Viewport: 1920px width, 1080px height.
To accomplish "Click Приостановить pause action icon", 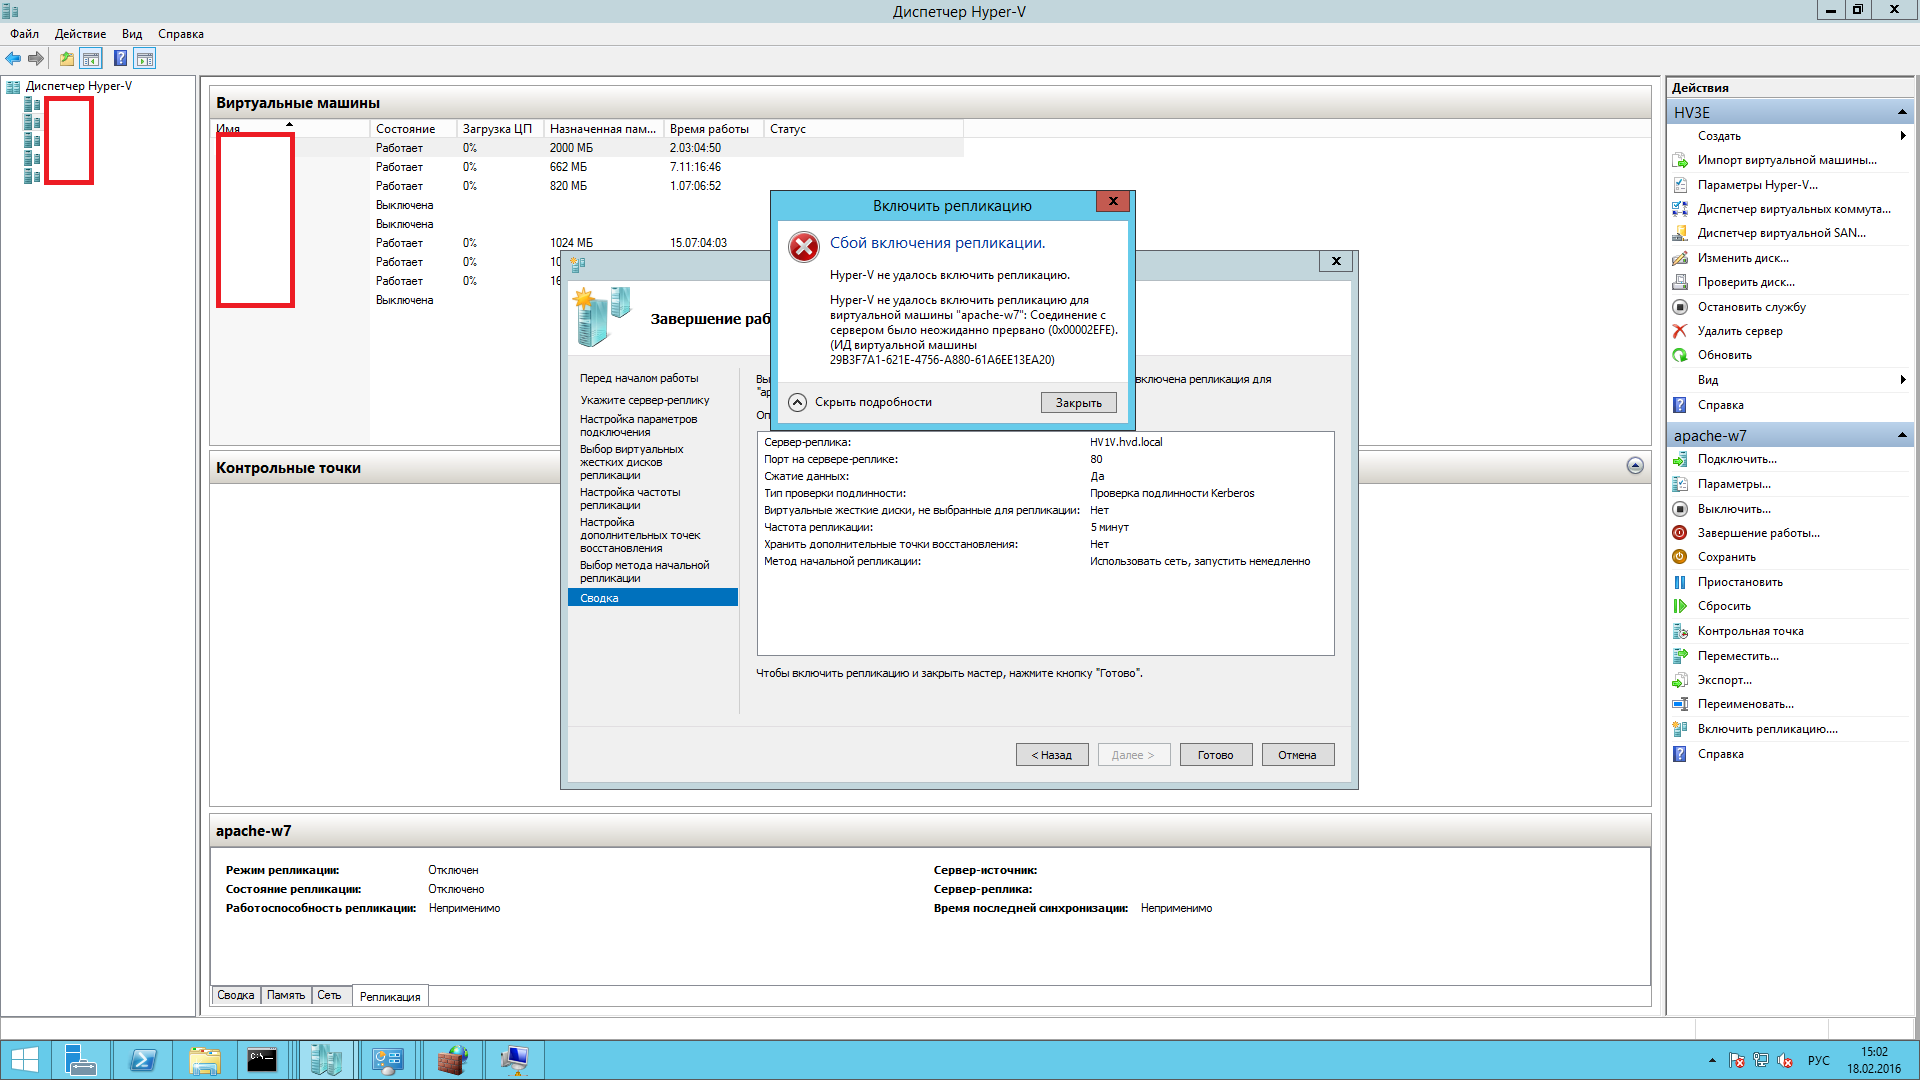I will pos(1680,582).
